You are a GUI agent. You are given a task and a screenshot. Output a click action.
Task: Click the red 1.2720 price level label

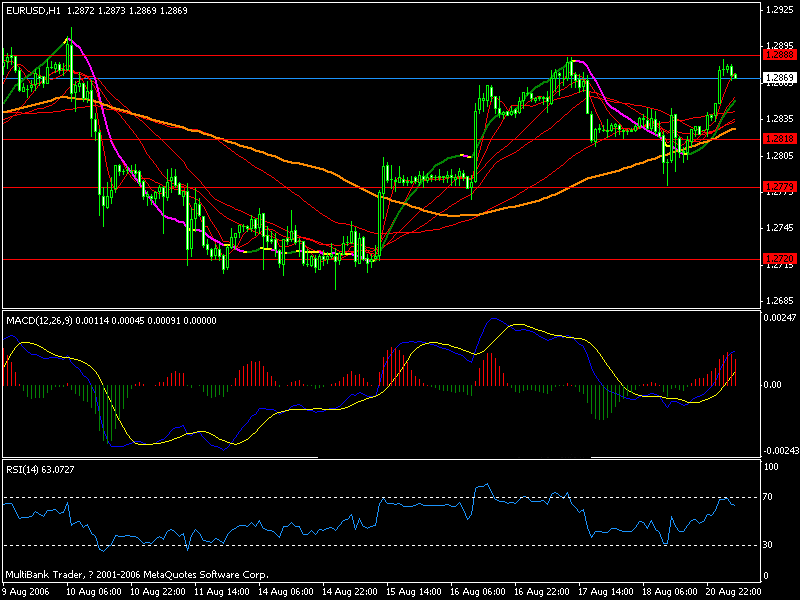click(779, 259)
